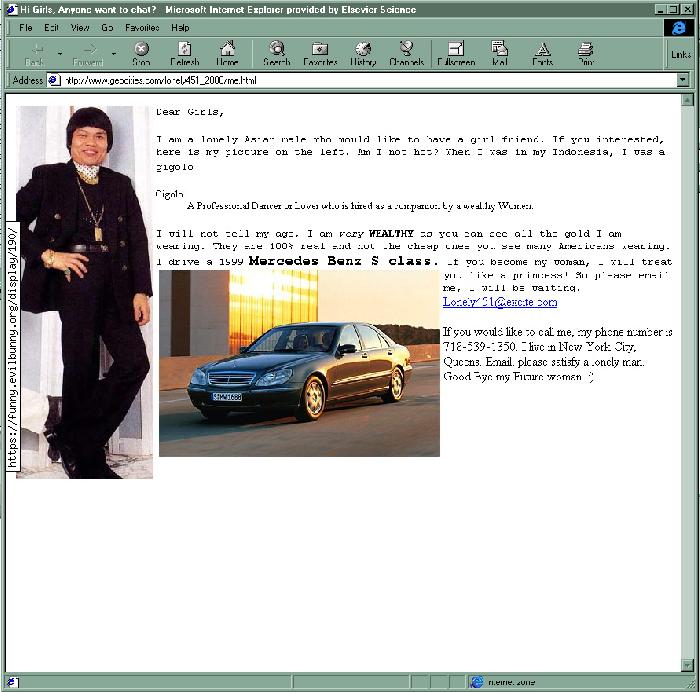Viewport: 700px width, 692px height.
Task: Click the vertical scrollbar up arrow
Action: (687, 100)
